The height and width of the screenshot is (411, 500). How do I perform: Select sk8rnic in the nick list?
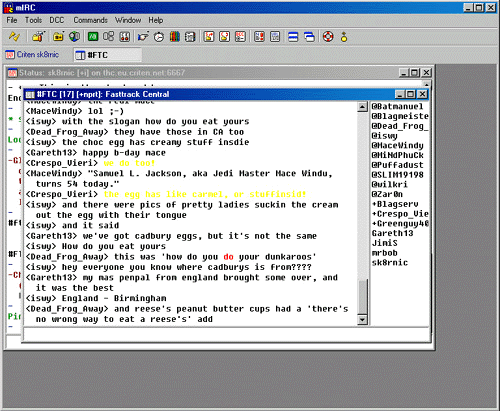click(x=390, y=262)
